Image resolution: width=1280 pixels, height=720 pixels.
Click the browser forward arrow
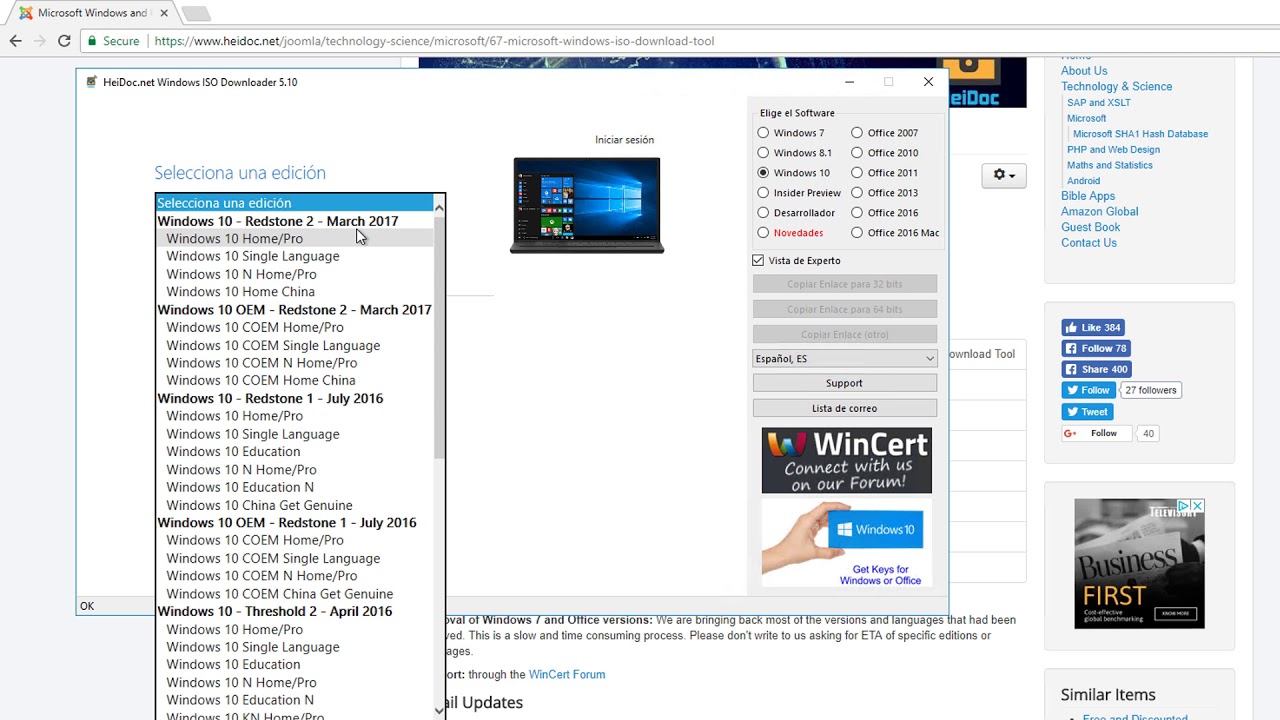tap(40, 41)
